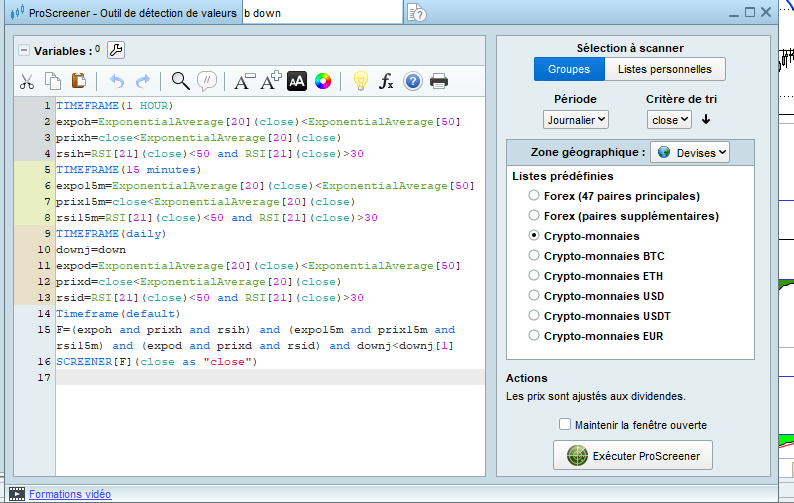Click the Cut scissors icon
This screenshot has width=794, height=503.
(27, 81)
